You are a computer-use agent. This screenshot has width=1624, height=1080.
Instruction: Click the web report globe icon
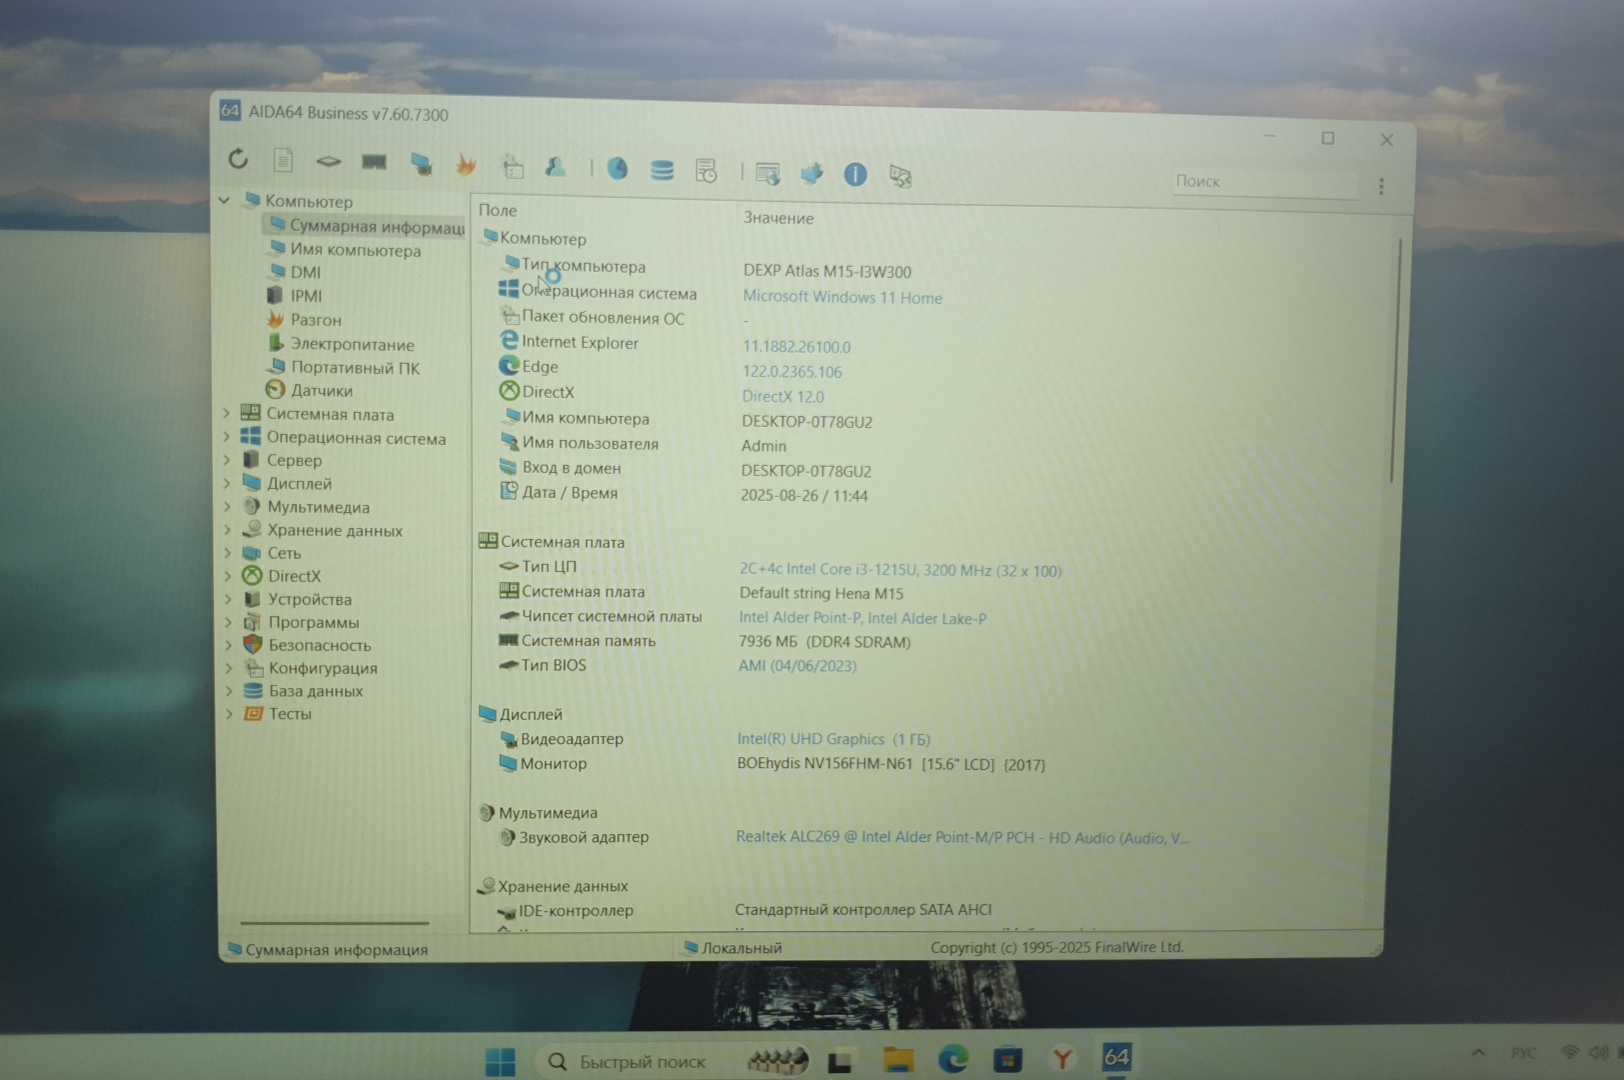coord(768,174)
